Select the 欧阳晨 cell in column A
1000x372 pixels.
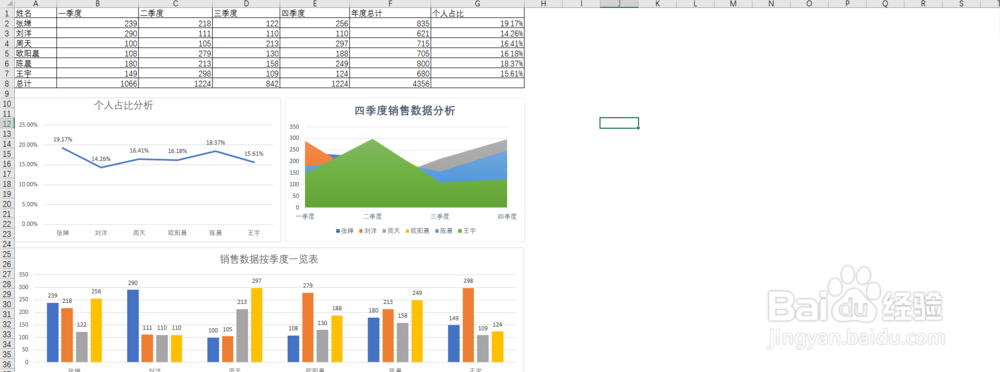pos(36,53)
